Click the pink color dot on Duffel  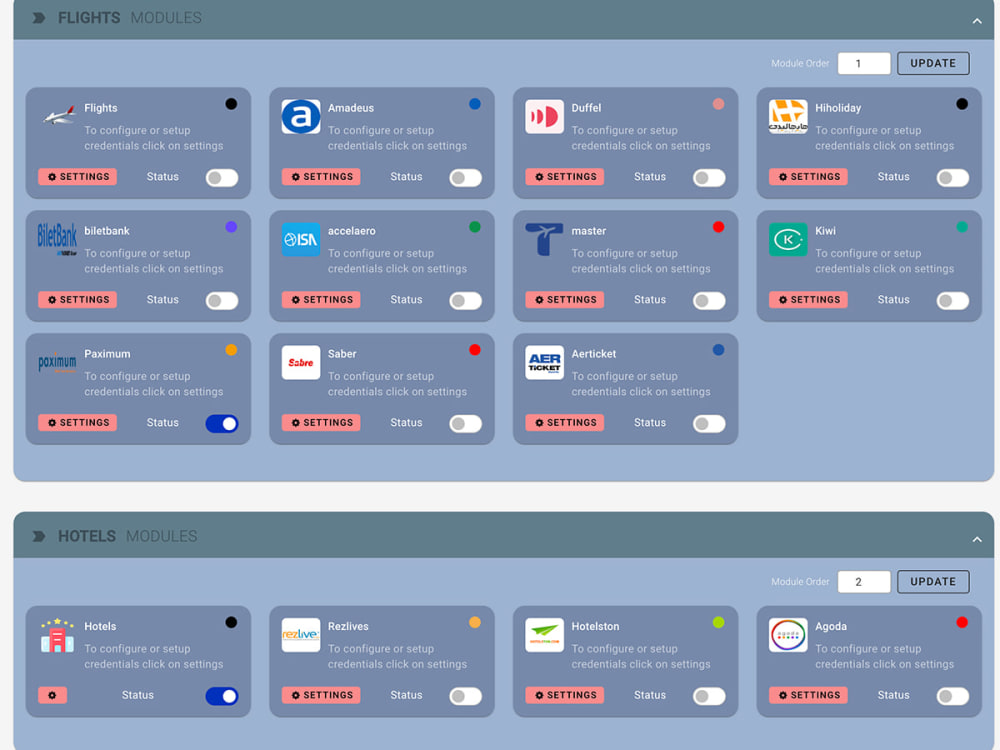tap(718, 104)
